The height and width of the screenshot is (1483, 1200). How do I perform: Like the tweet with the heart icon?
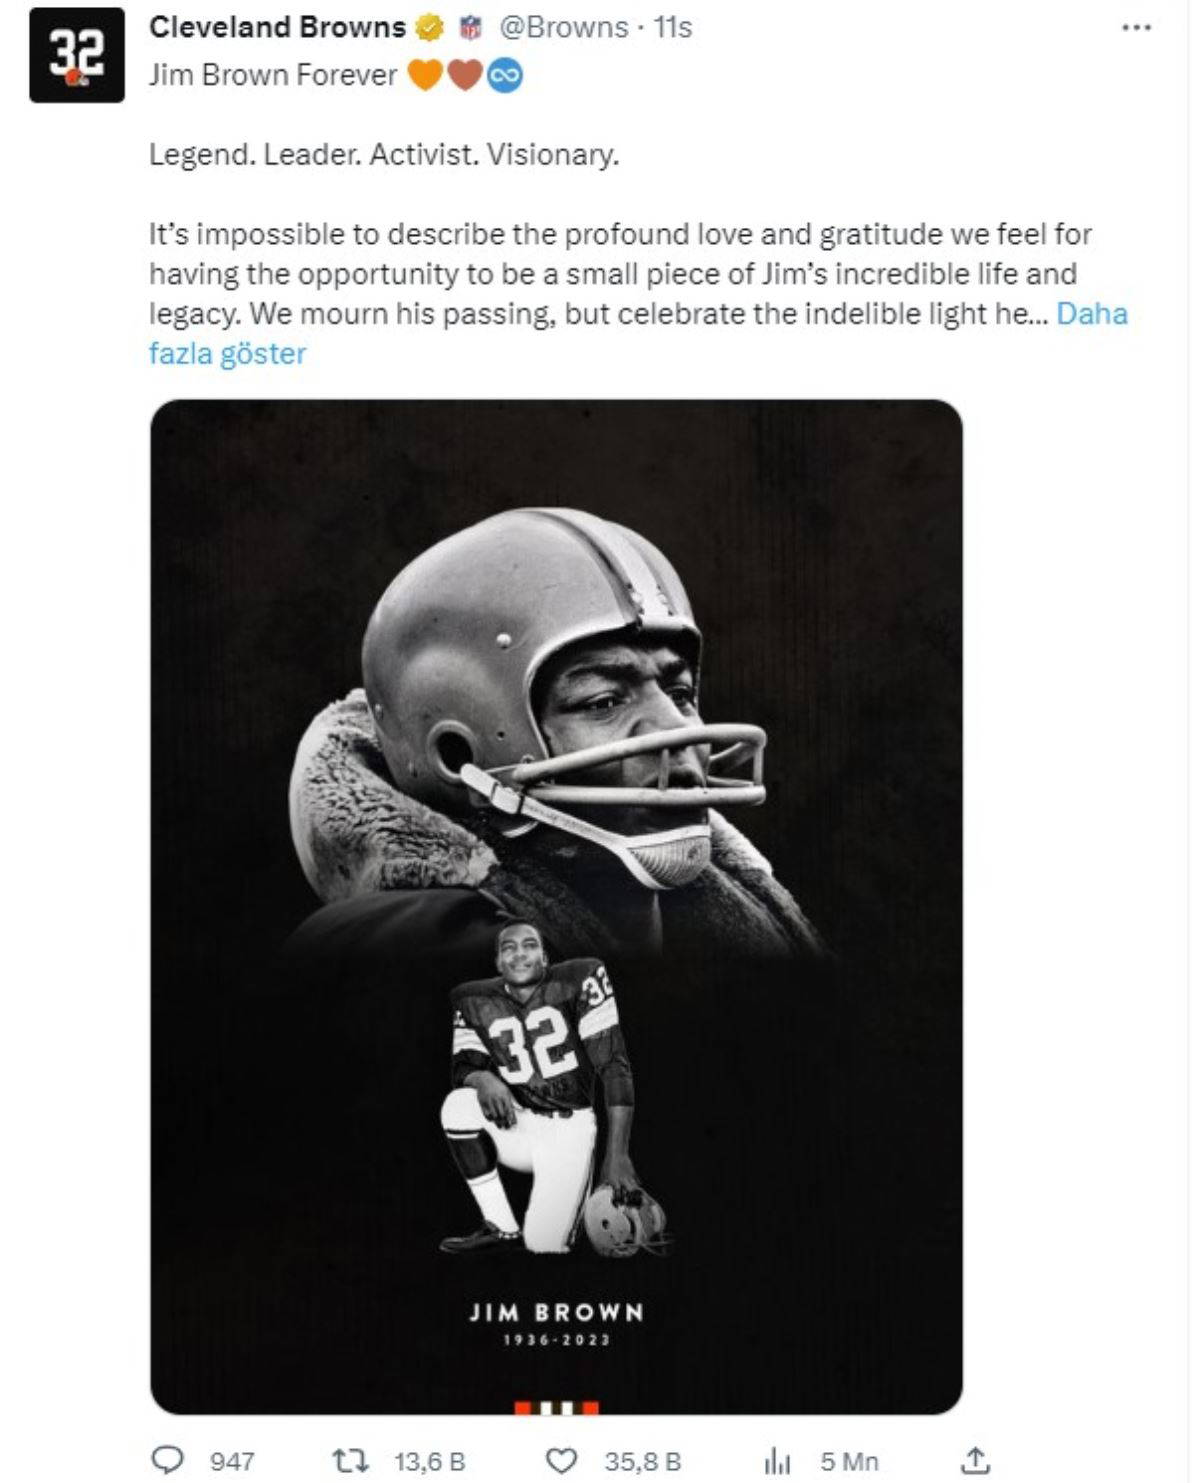tap(564, 1460)
